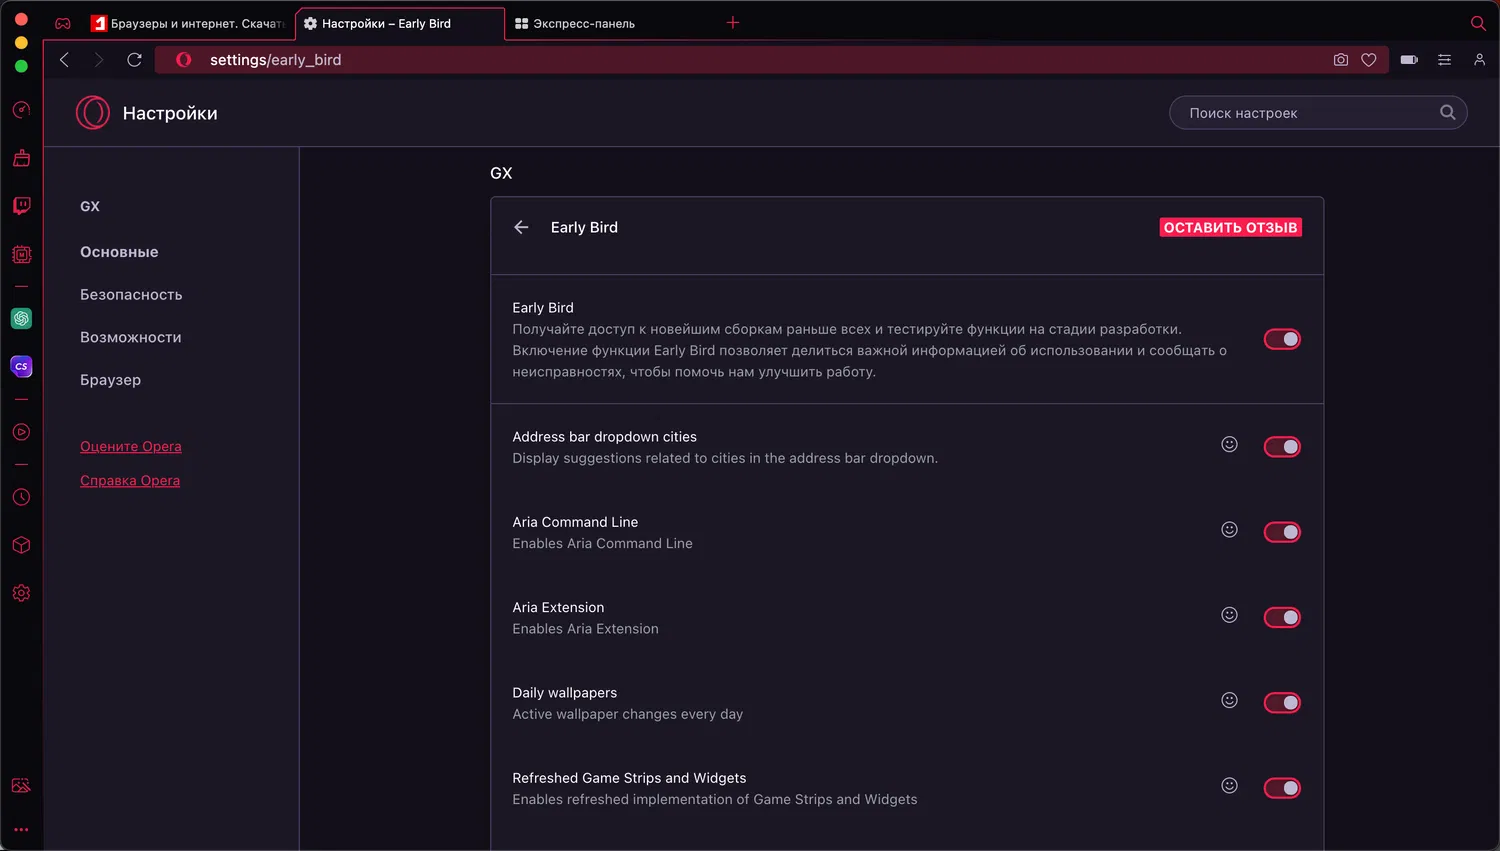Open the Easy Setup sliders icon
1500x851 pixels.
pos(1444,60)
